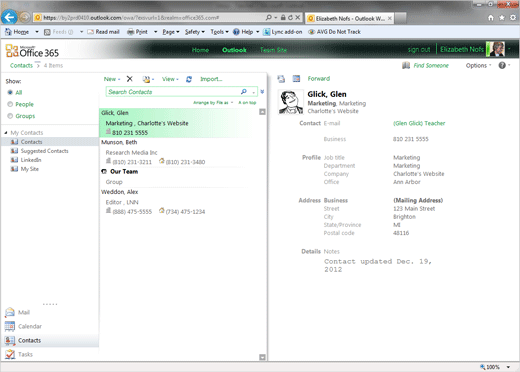Open the Options dropdown

(x=478, y=65)
